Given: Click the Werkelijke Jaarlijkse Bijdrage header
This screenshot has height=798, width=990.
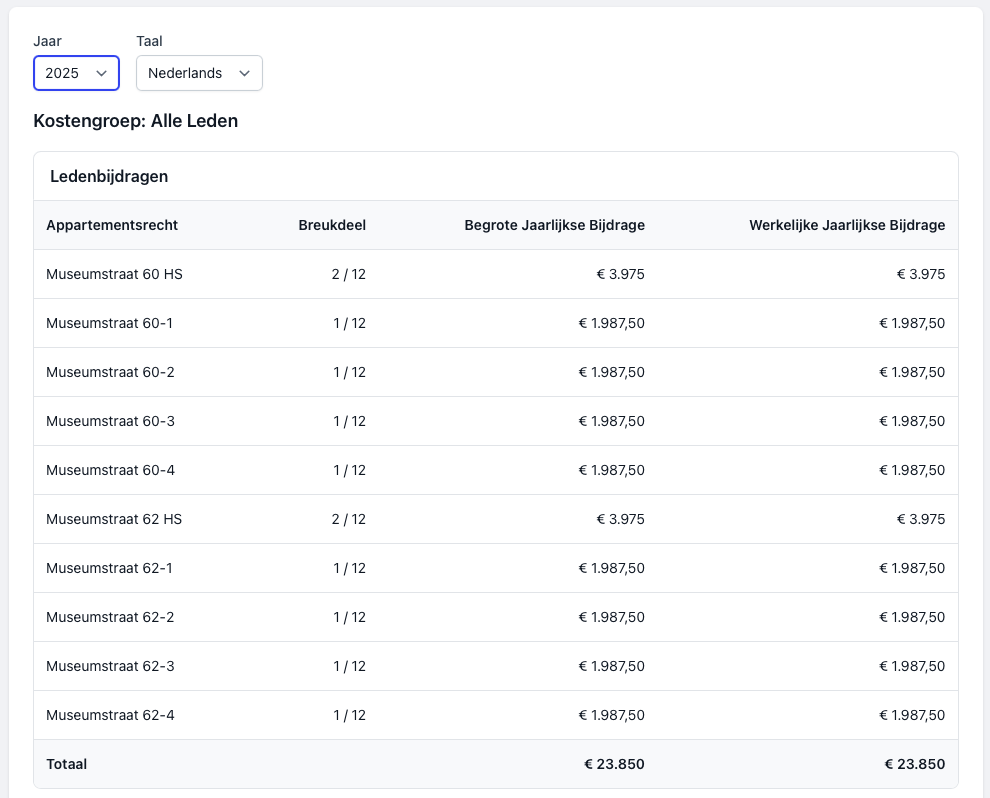Looking at the screenshot, I should pos(846,225).
